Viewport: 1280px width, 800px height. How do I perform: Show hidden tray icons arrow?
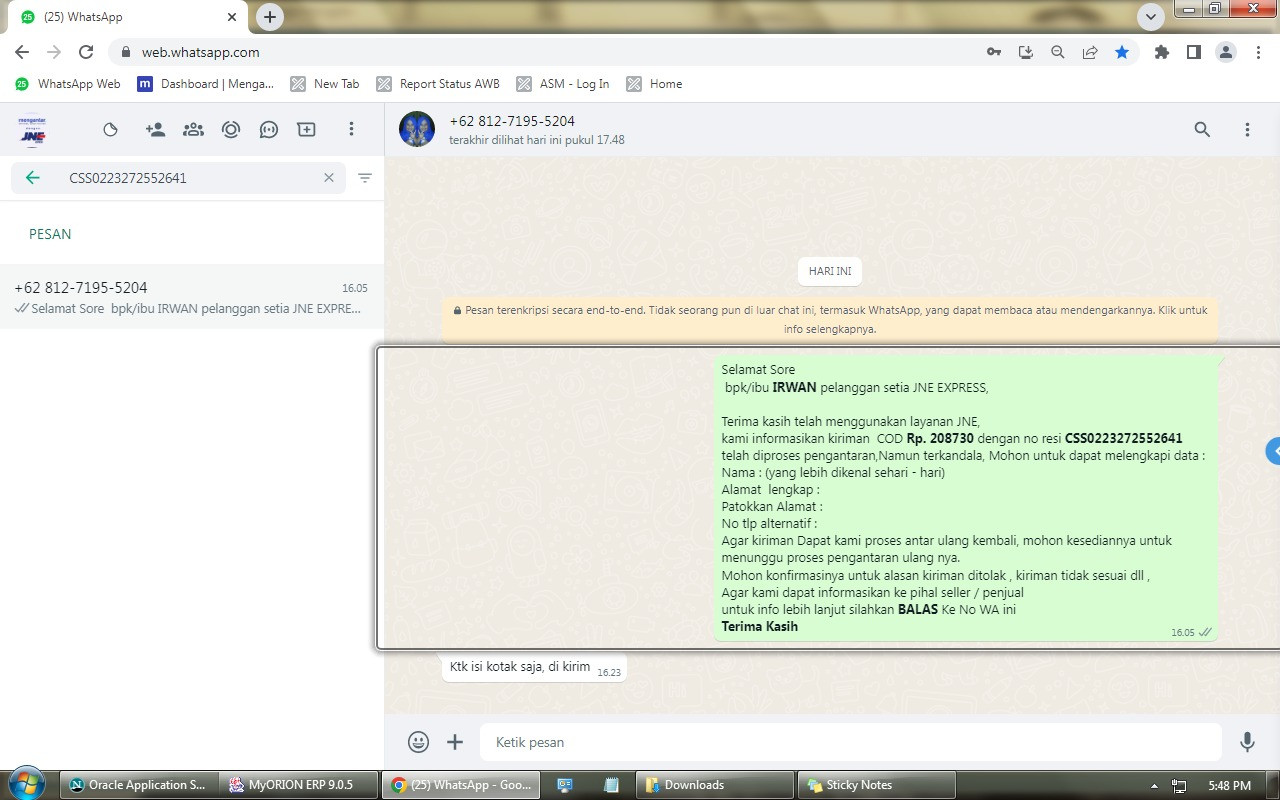pyautogui.click(x=1154, y=786)
